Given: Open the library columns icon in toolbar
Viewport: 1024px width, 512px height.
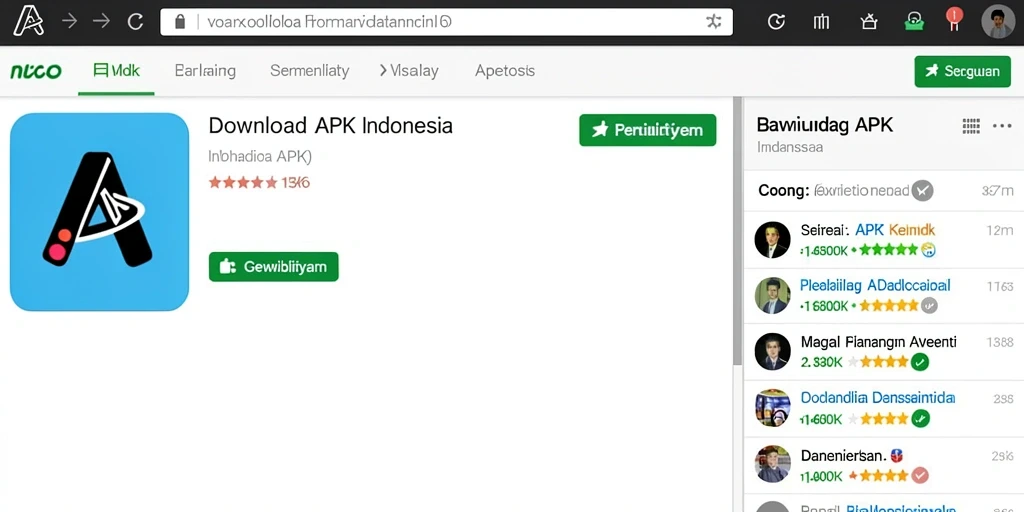Looking at the screenshot, I should [x=821, y=22].
